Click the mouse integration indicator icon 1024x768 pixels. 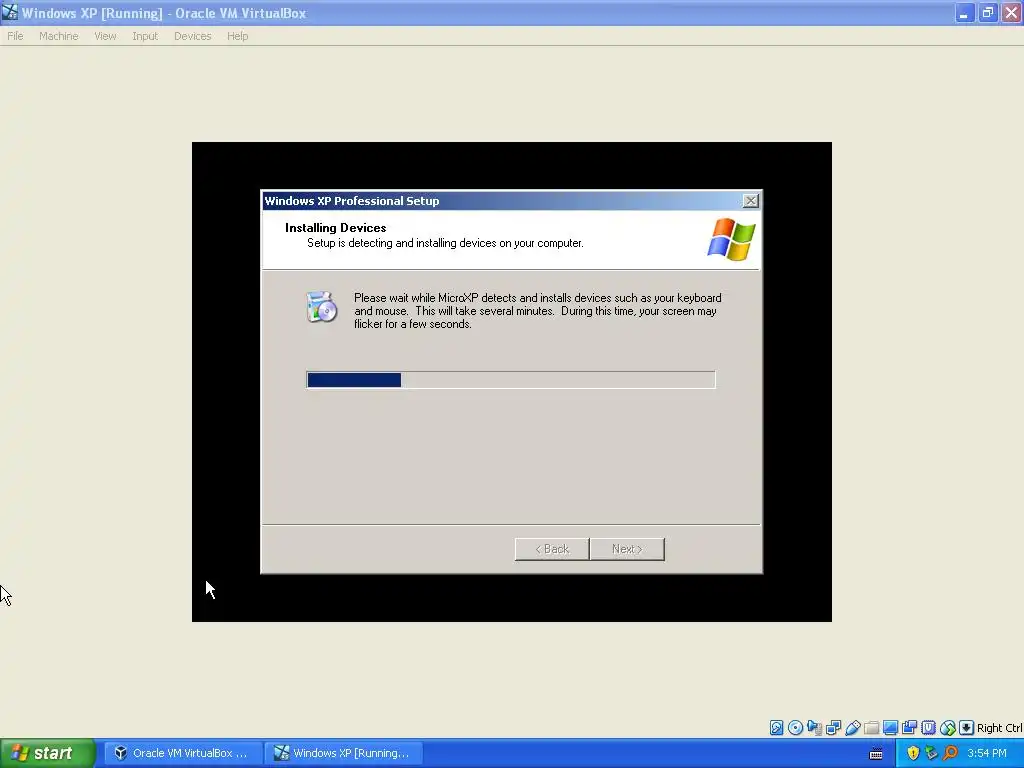pyautogui.click(x=948, y=728)
